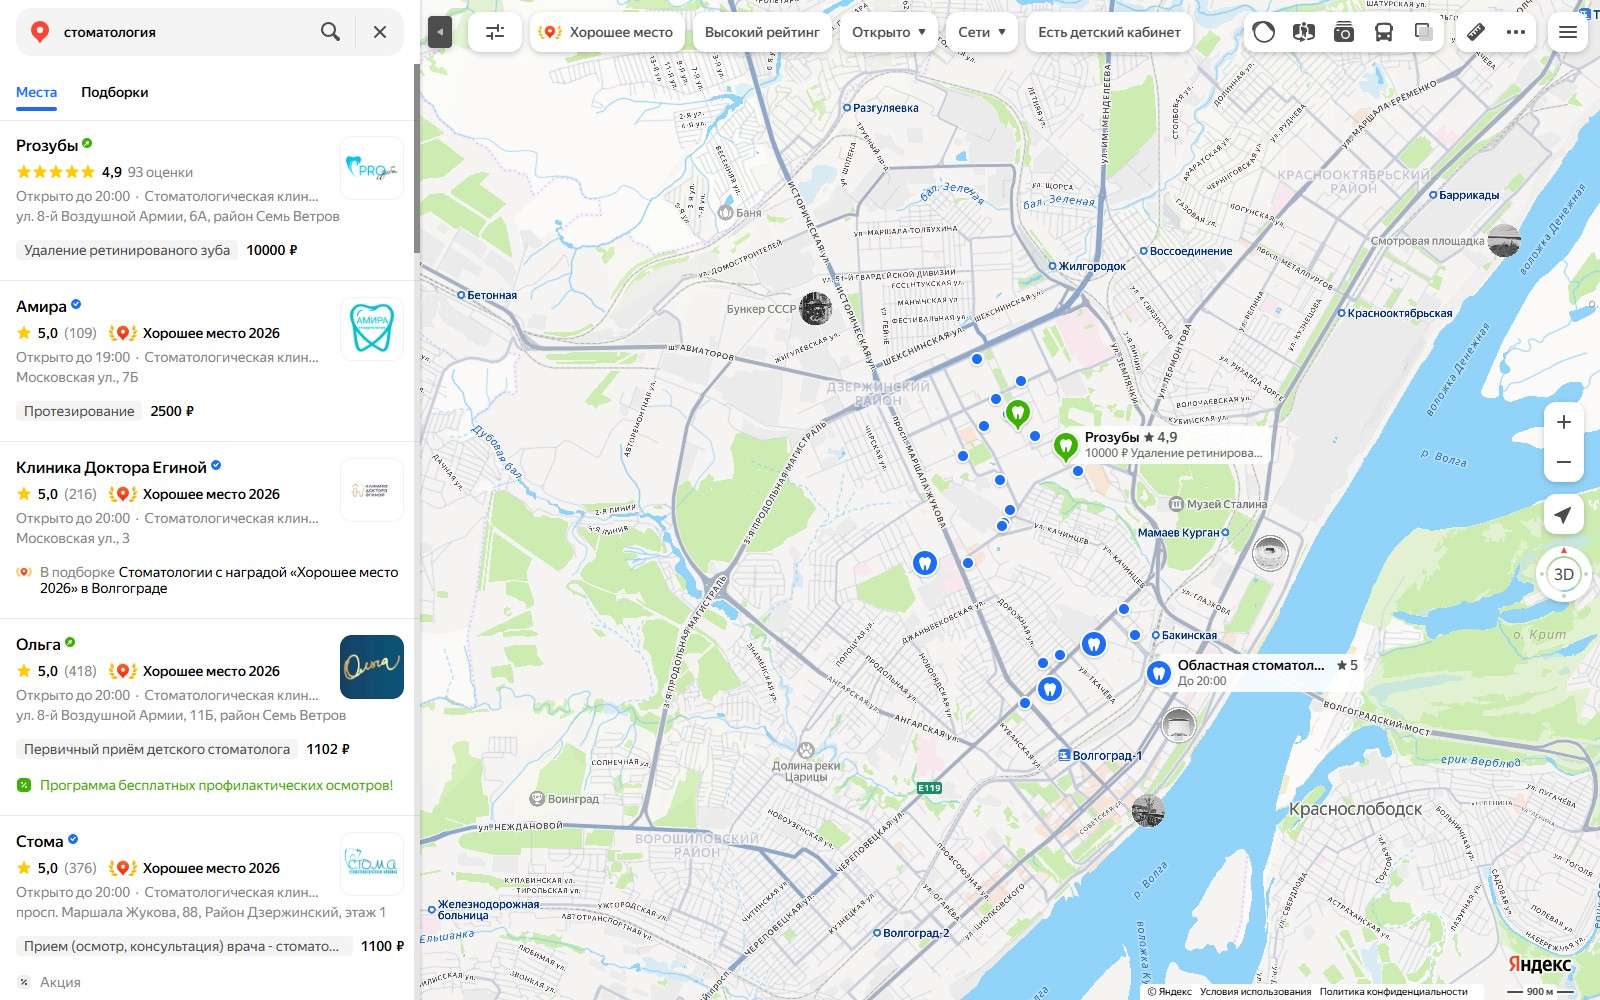Open the Мамаев Курган photo marker
Image resolution: width=1600 pixels, height=1000 pixels.
[x=1270, y=553]
